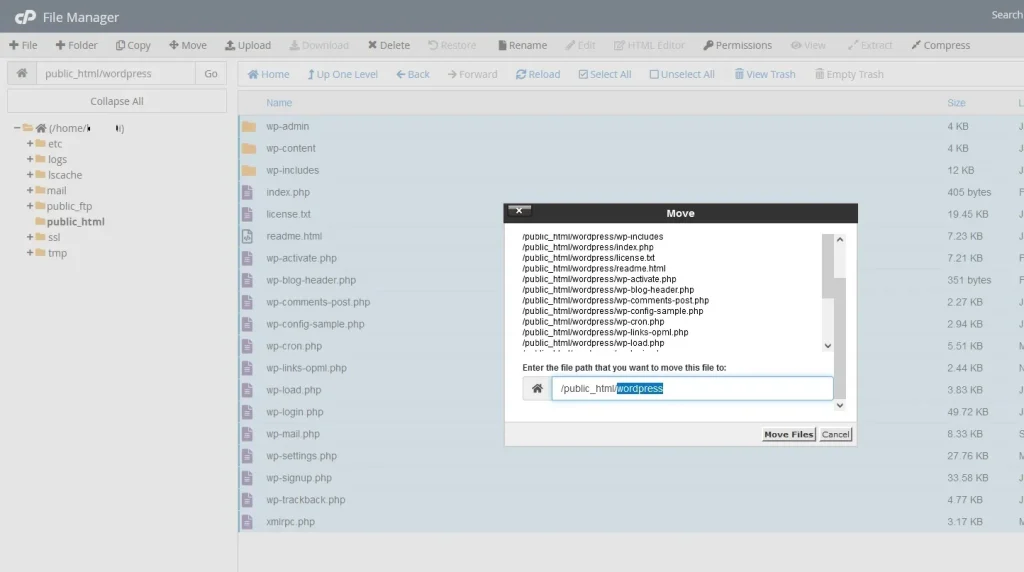Collapse the home root tree node
The height and width of the screenshot is (572, 1024).
click(17, 128)
